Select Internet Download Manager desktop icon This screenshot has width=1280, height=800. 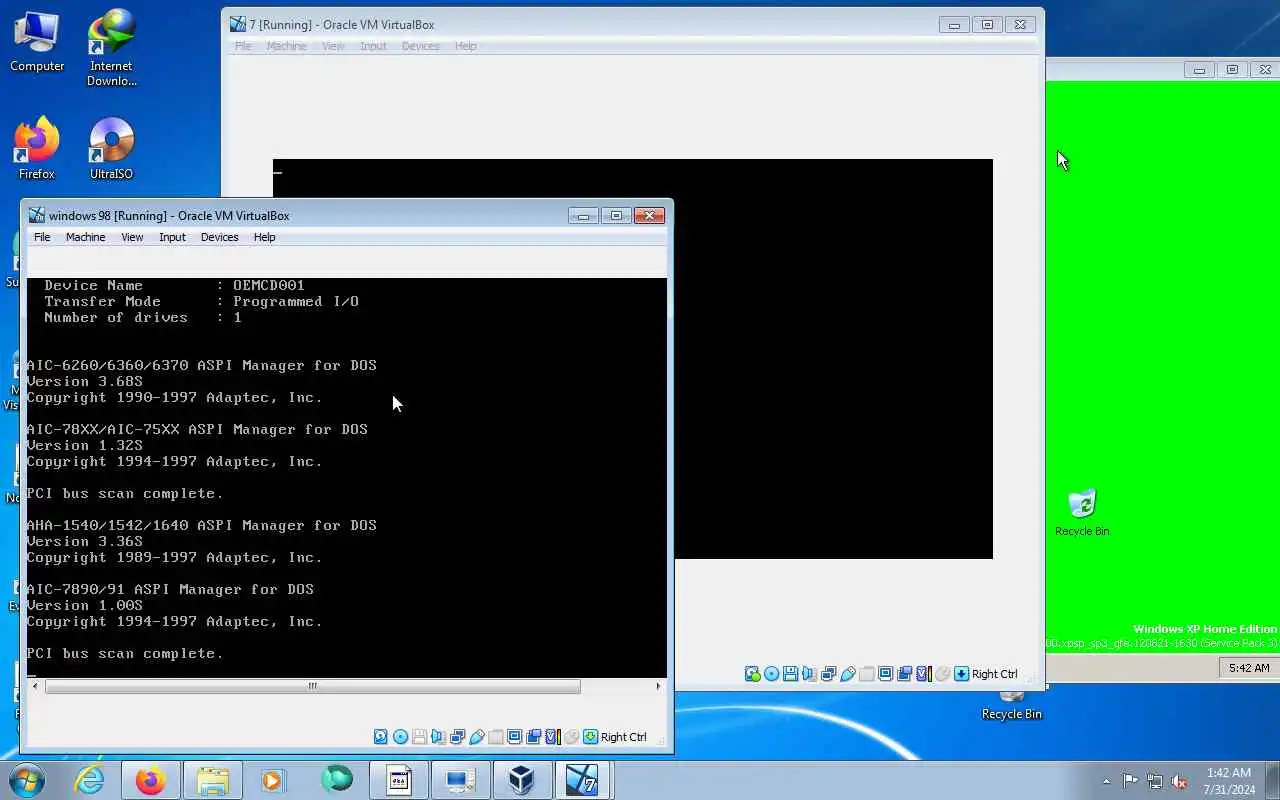tap(111, 48)
